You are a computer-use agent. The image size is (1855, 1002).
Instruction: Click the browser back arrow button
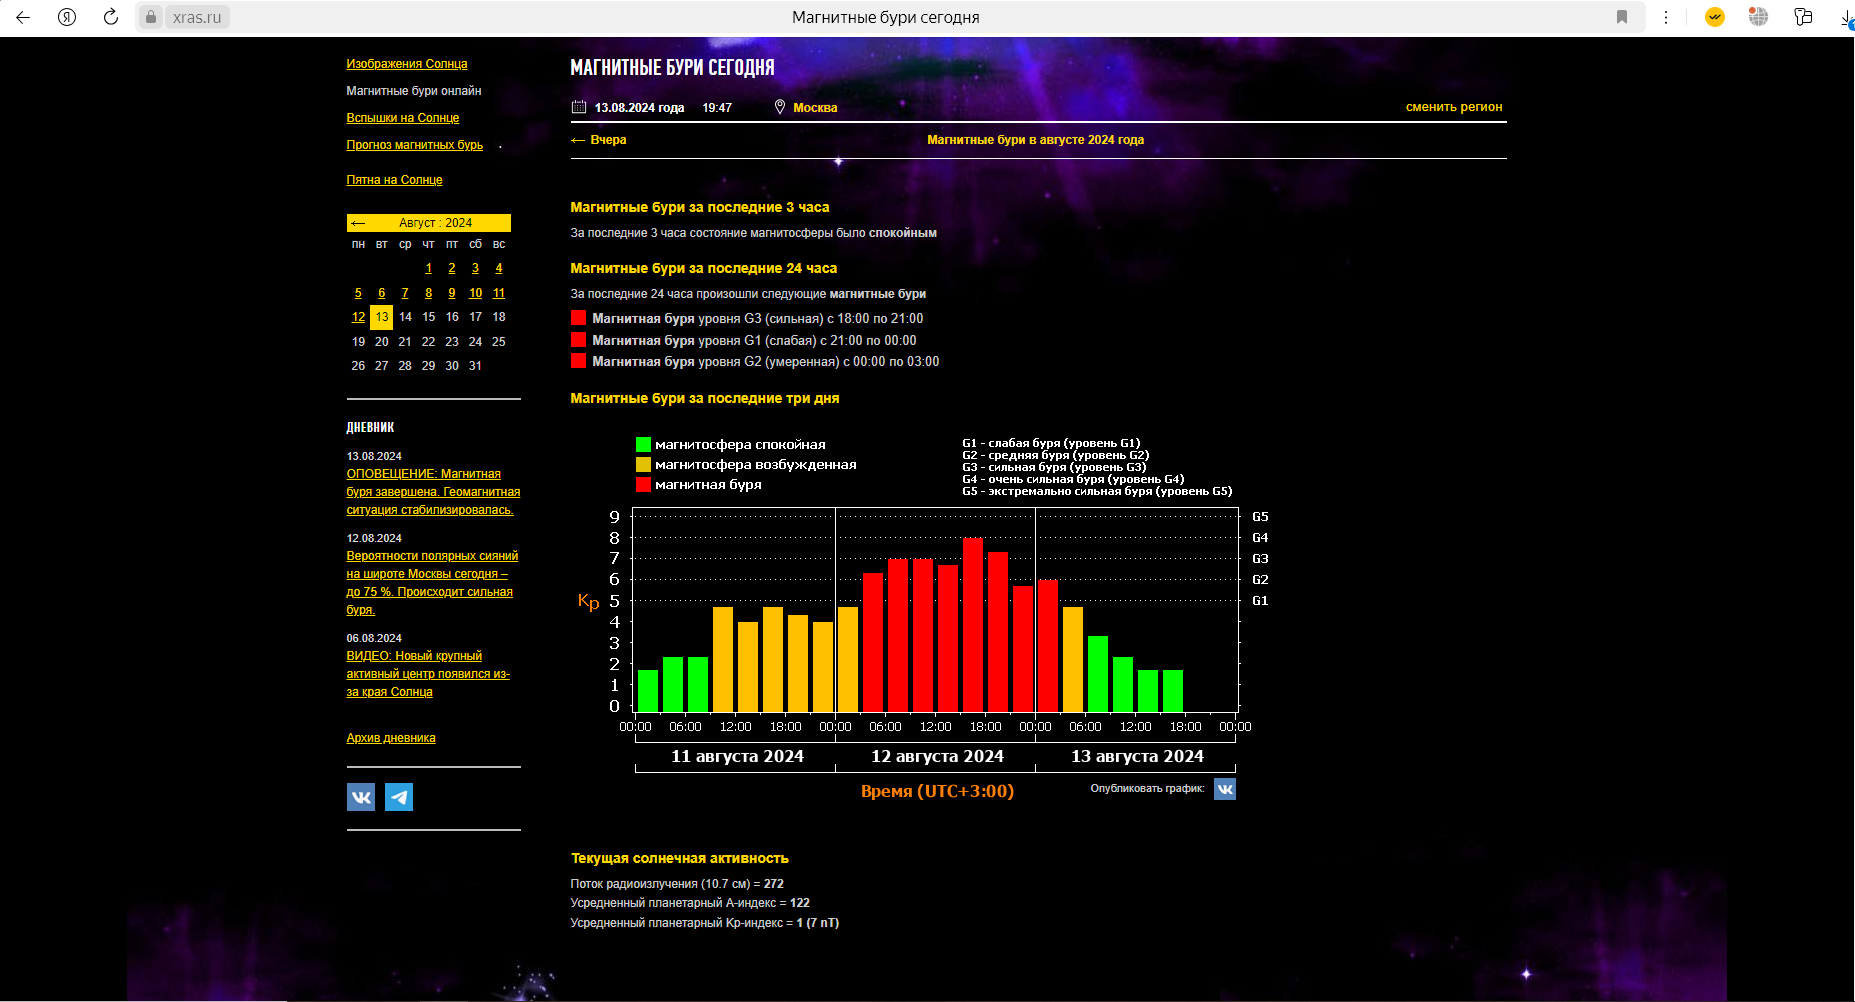coord(23,17)
